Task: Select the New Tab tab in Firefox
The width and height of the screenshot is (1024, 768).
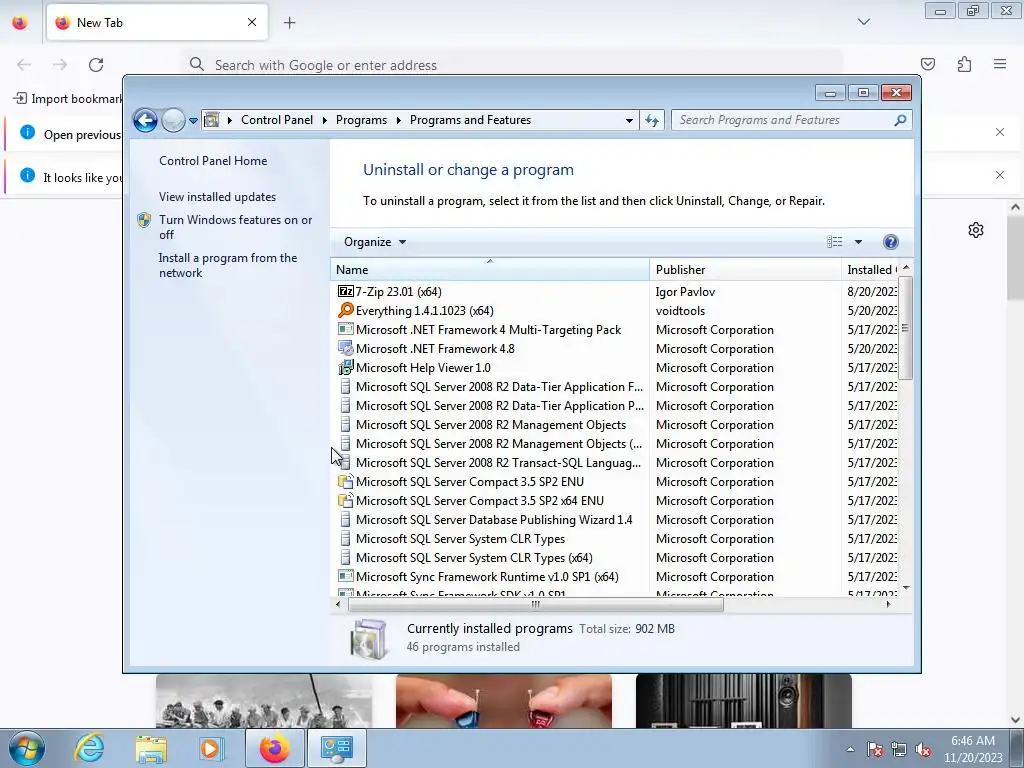Action: coord(157,23)
